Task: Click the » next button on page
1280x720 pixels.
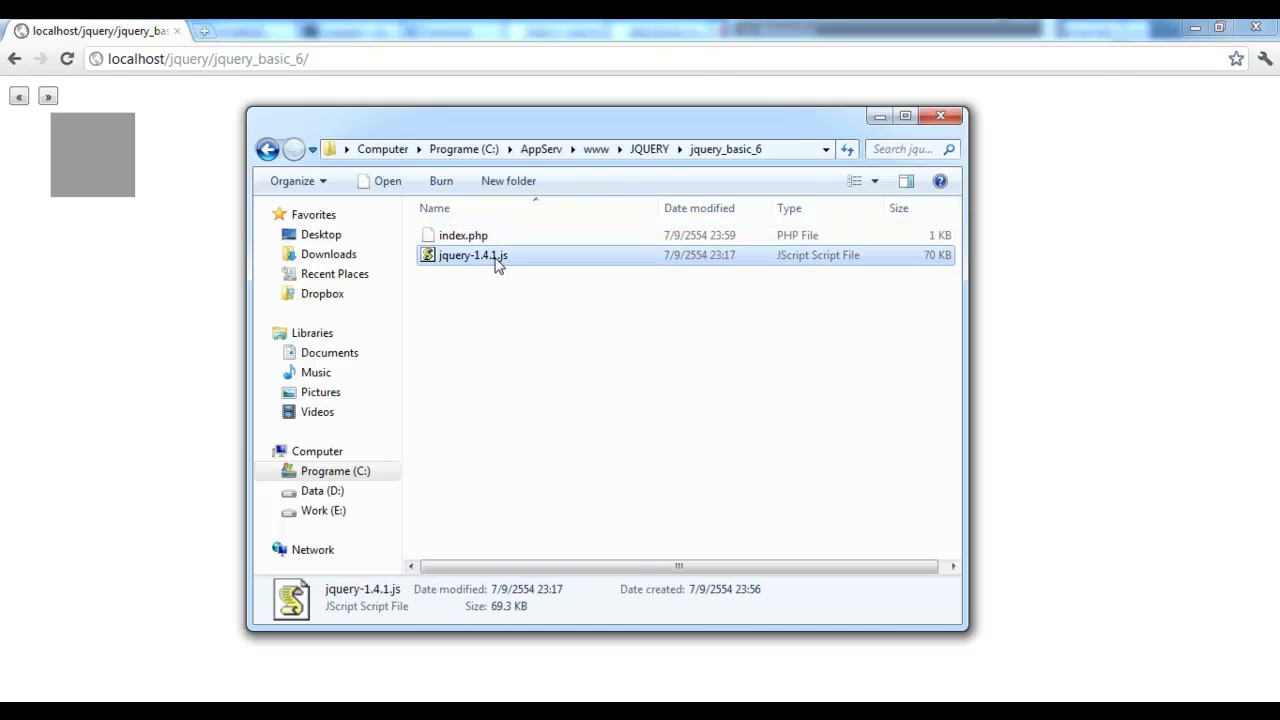Action: click(x=48, y=97)
